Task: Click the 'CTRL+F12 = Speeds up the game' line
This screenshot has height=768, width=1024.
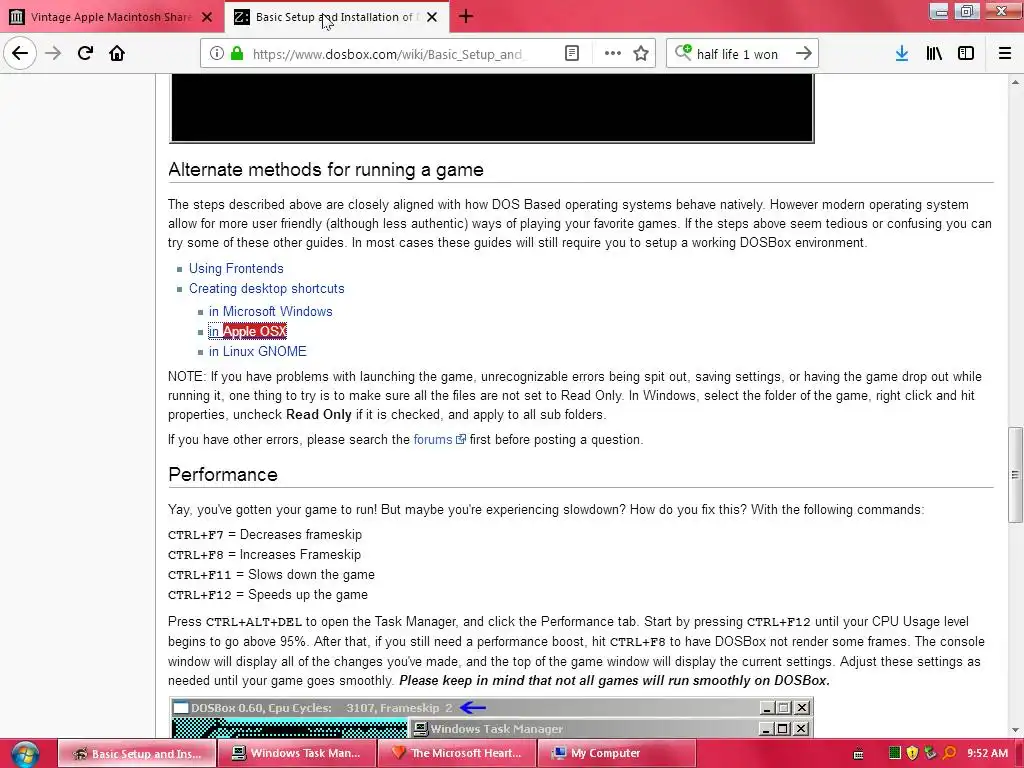Action: [x=268, y=595]
